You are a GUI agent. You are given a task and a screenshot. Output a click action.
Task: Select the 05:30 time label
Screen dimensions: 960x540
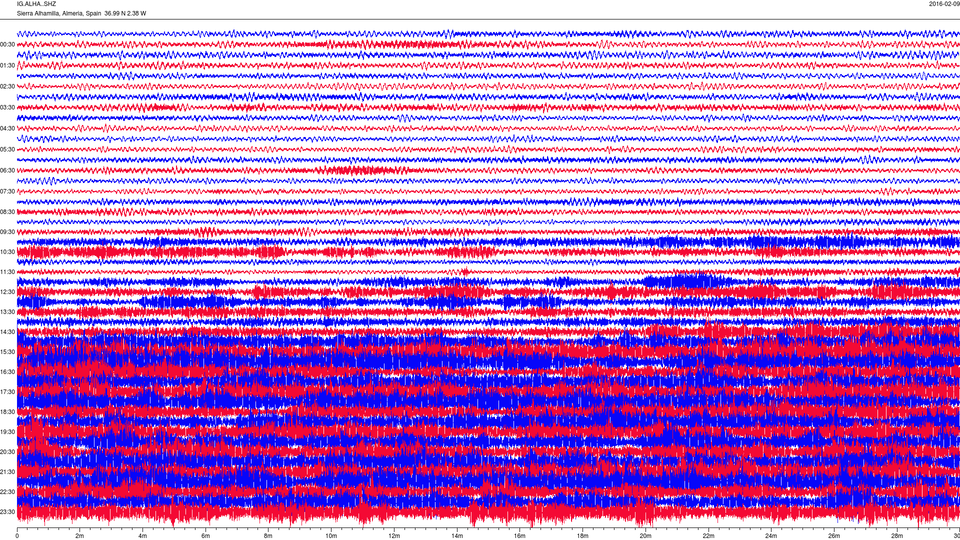pyautogui.click(x=7, y=150)
